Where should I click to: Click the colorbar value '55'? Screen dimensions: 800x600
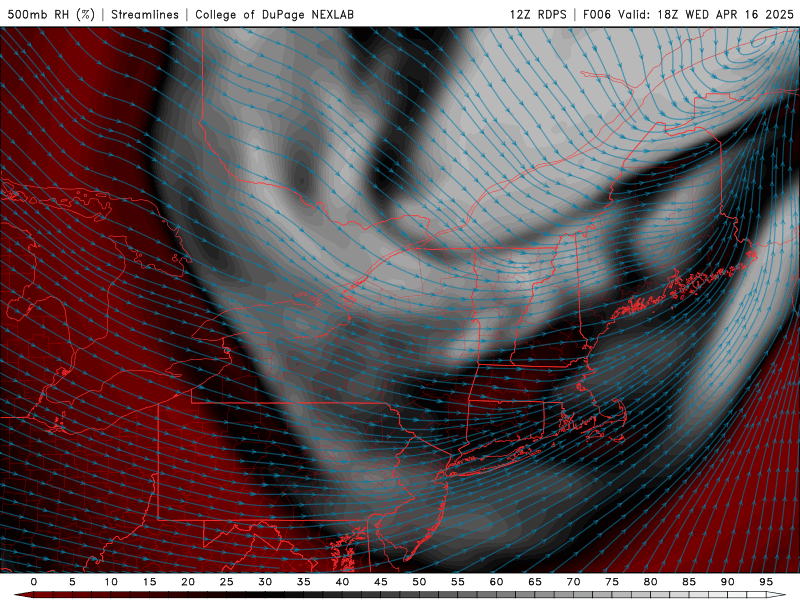[458, 582]
